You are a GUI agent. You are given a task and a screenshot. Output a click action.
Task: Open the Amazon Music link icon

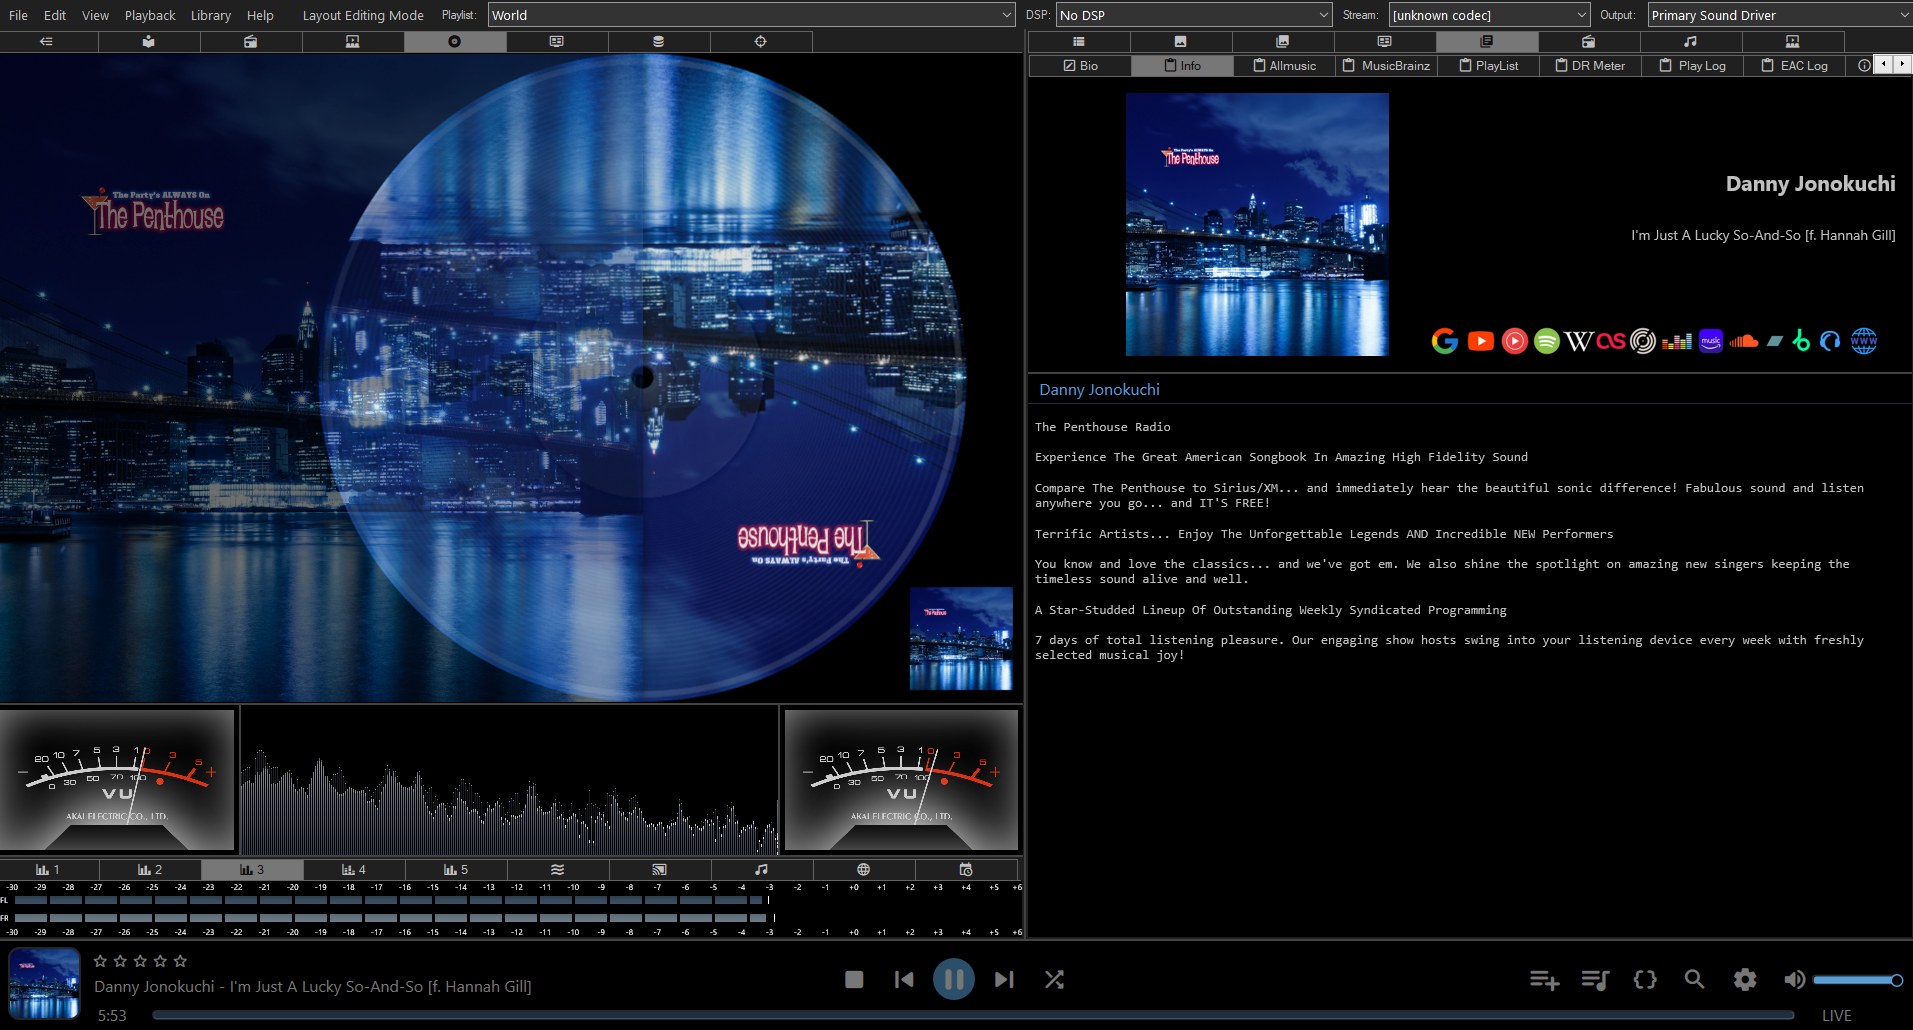click(x=1711, y=341)
